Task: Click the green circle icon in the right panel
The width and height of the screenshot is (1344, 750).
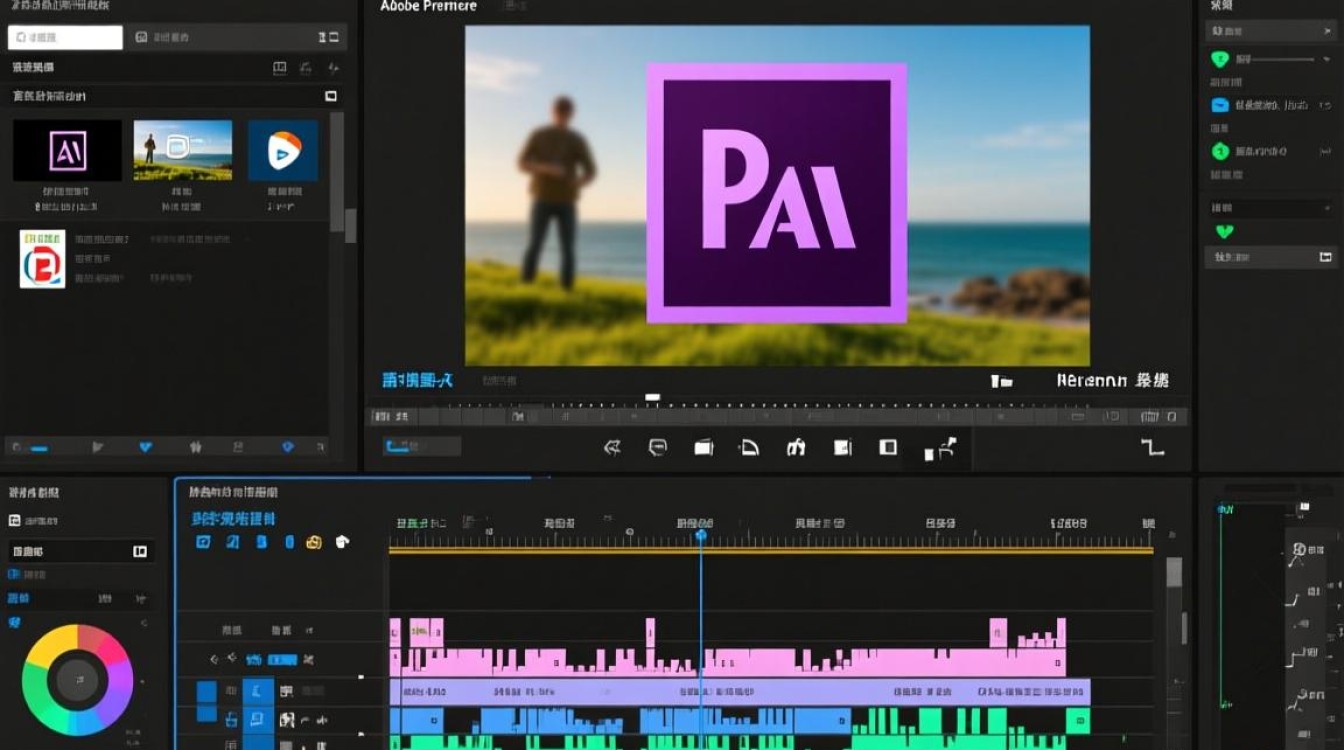Action: tap(1220, 151)
